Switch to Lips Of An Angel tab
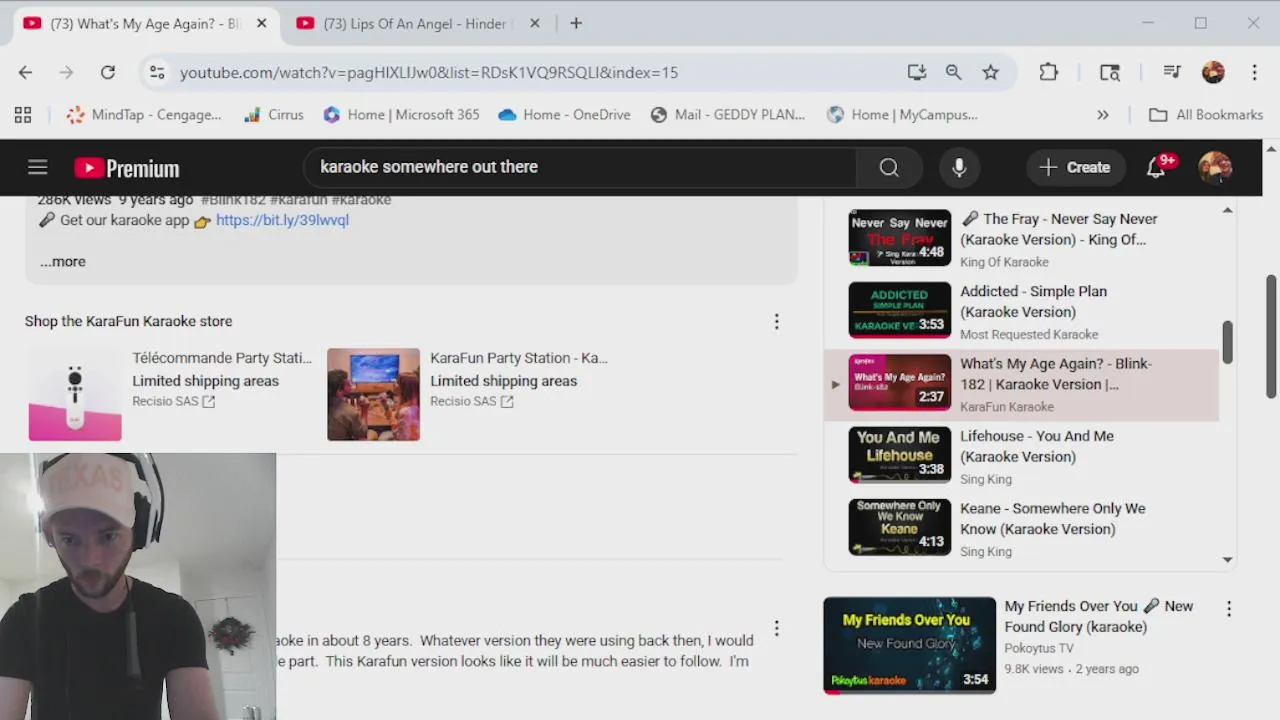The width and height of the screenshot is (1280, 720). (x=418, y=23)
